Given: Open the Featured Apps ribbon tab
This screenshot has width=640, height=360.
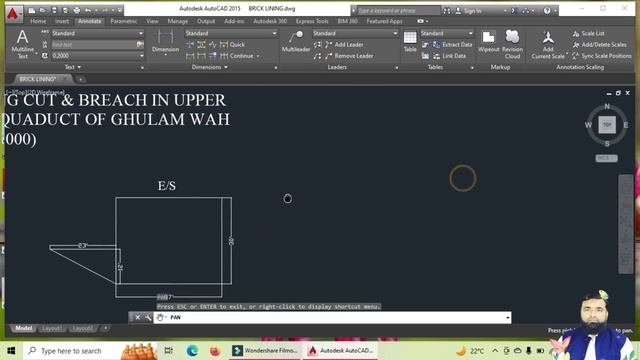Looking at the screenshot, I should 384,21.
